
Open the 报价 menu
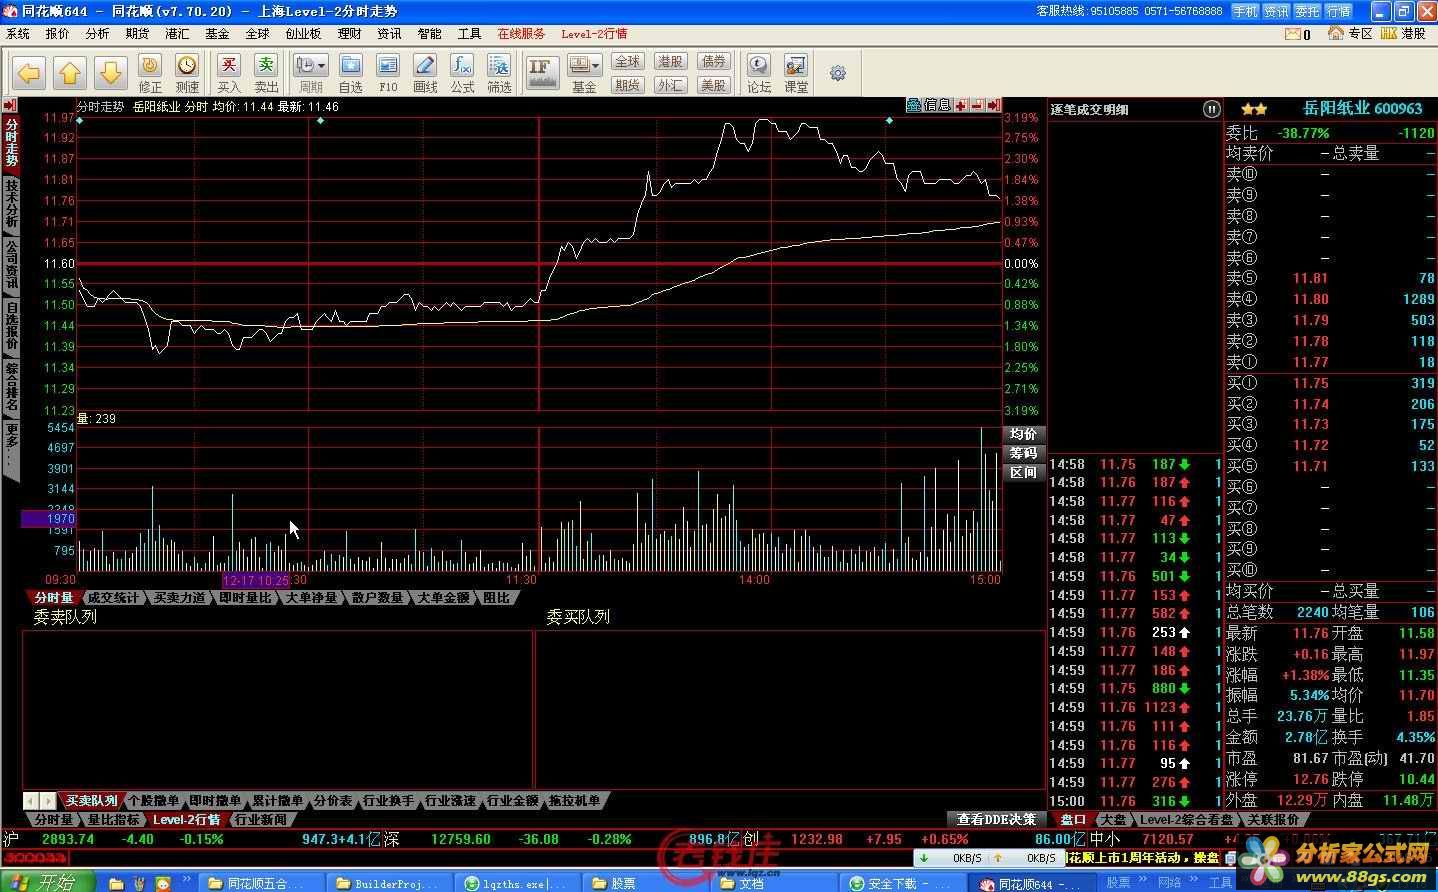pos(58,34)
